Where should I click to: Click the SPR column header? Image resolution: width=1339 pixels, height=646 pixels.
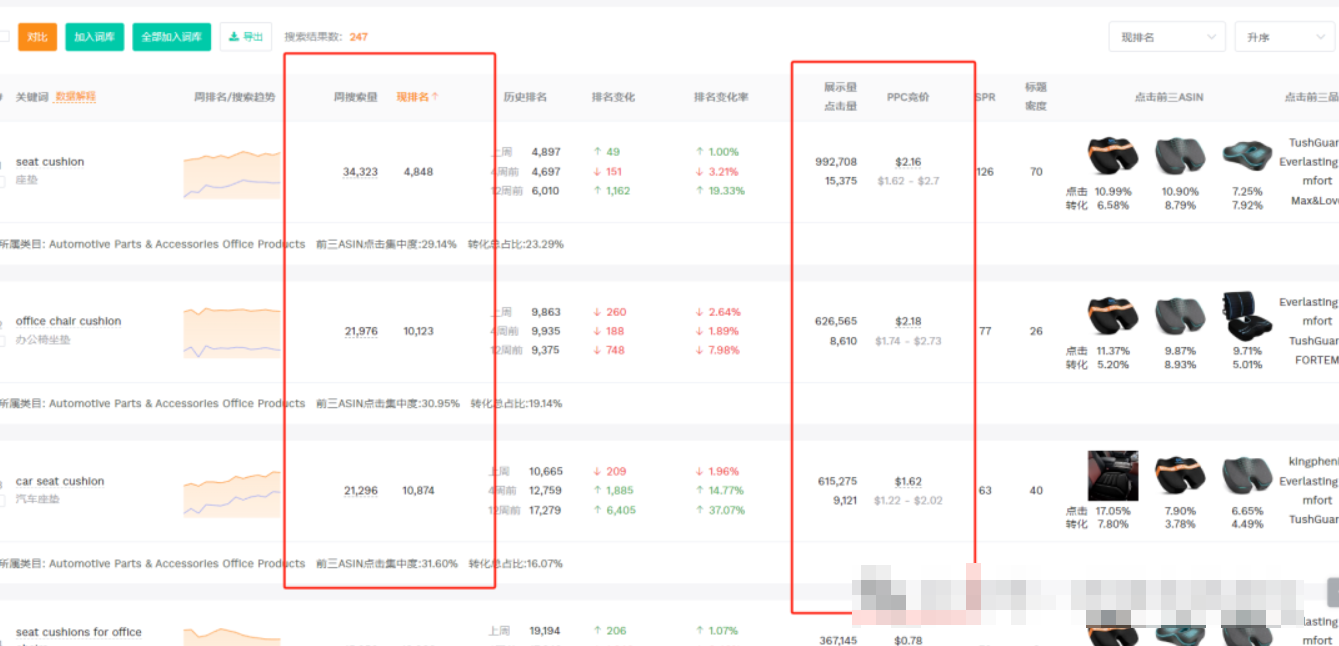point(985,97)
